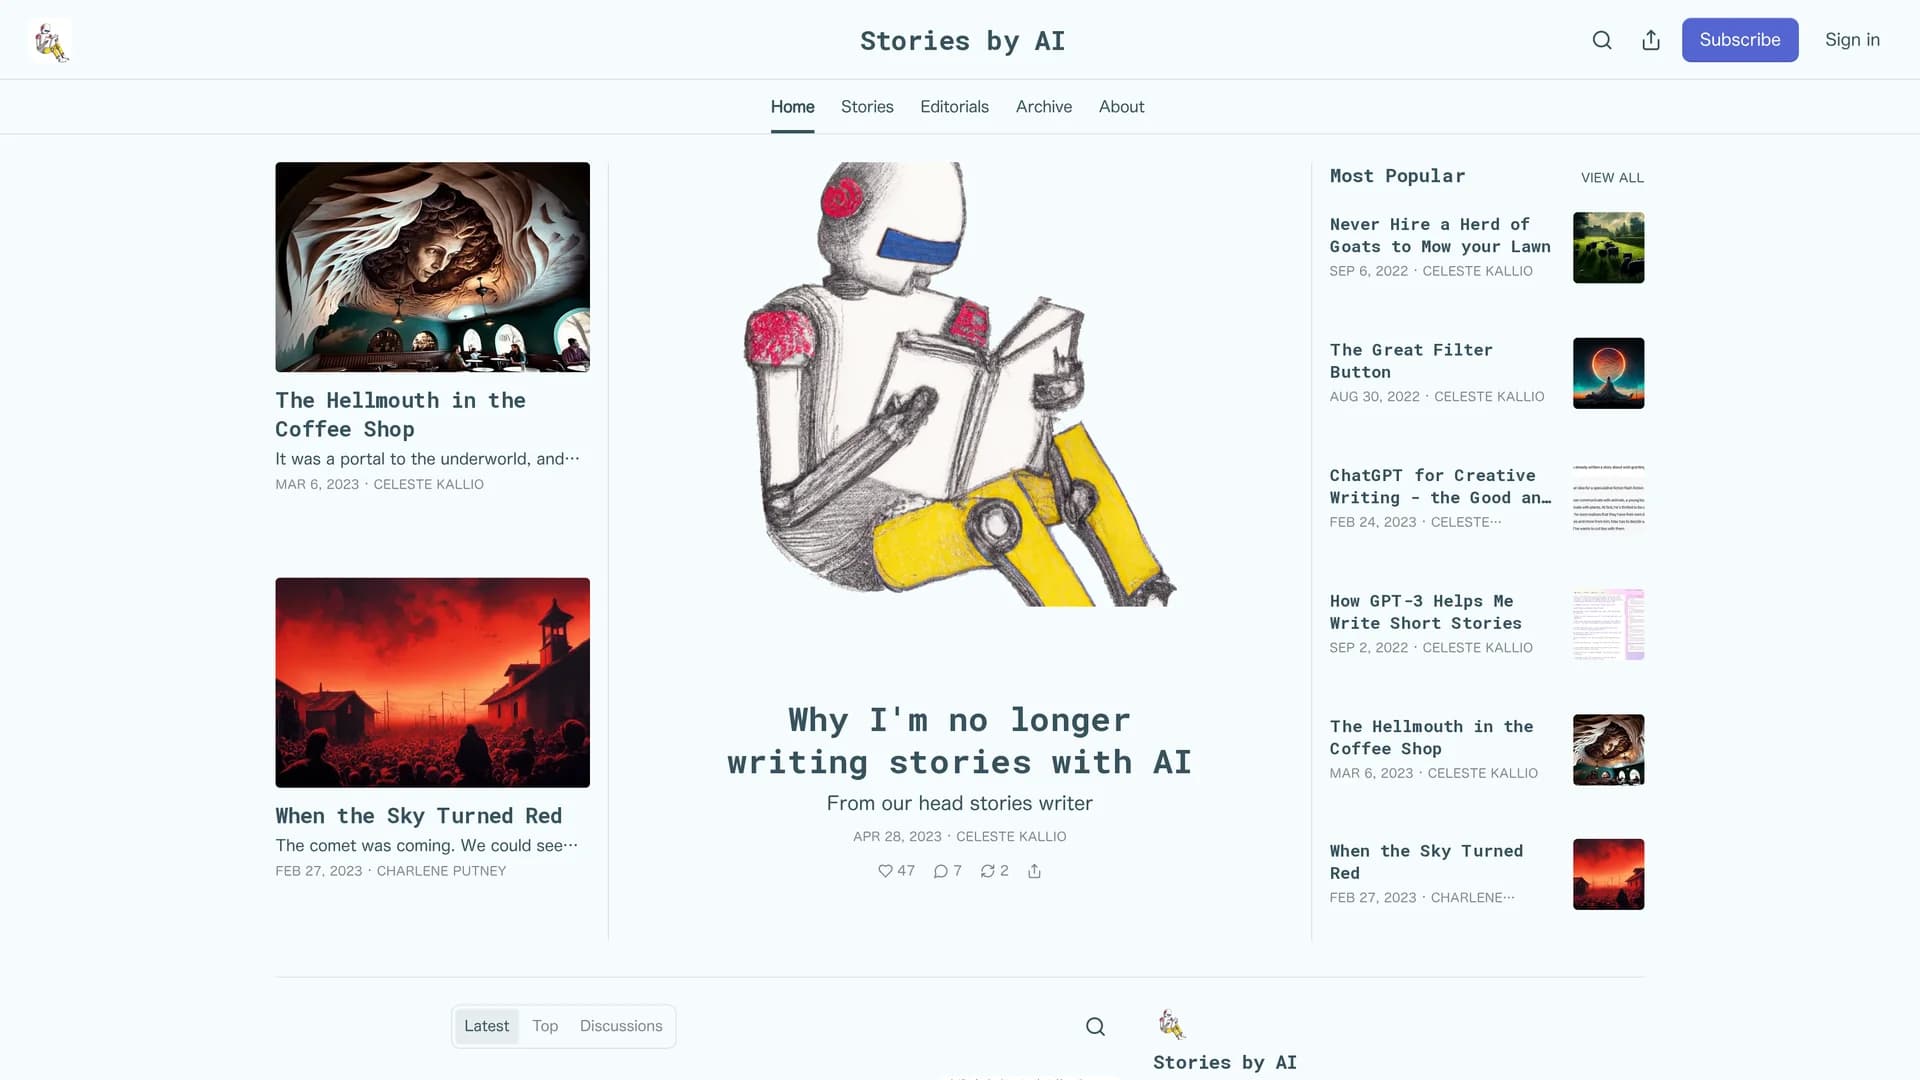Open How GPT-3 Helps Me Write Short Stories

pyautogui.click(x=1425, y=612)
